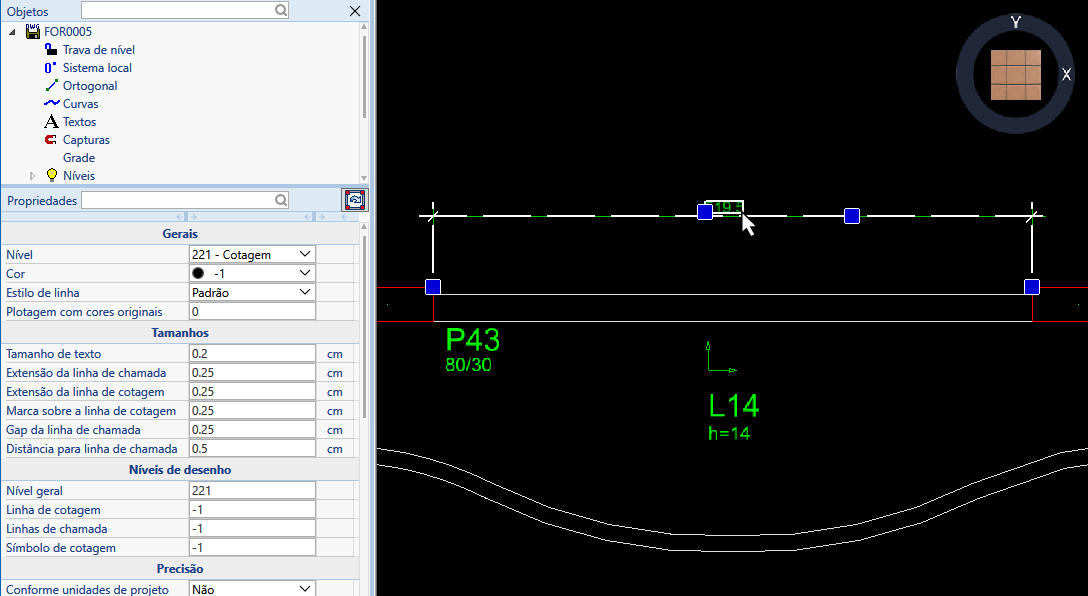
Task: Open the Nível dropdown showing 221 - Cotagem
Action: (x=252, y=255)
